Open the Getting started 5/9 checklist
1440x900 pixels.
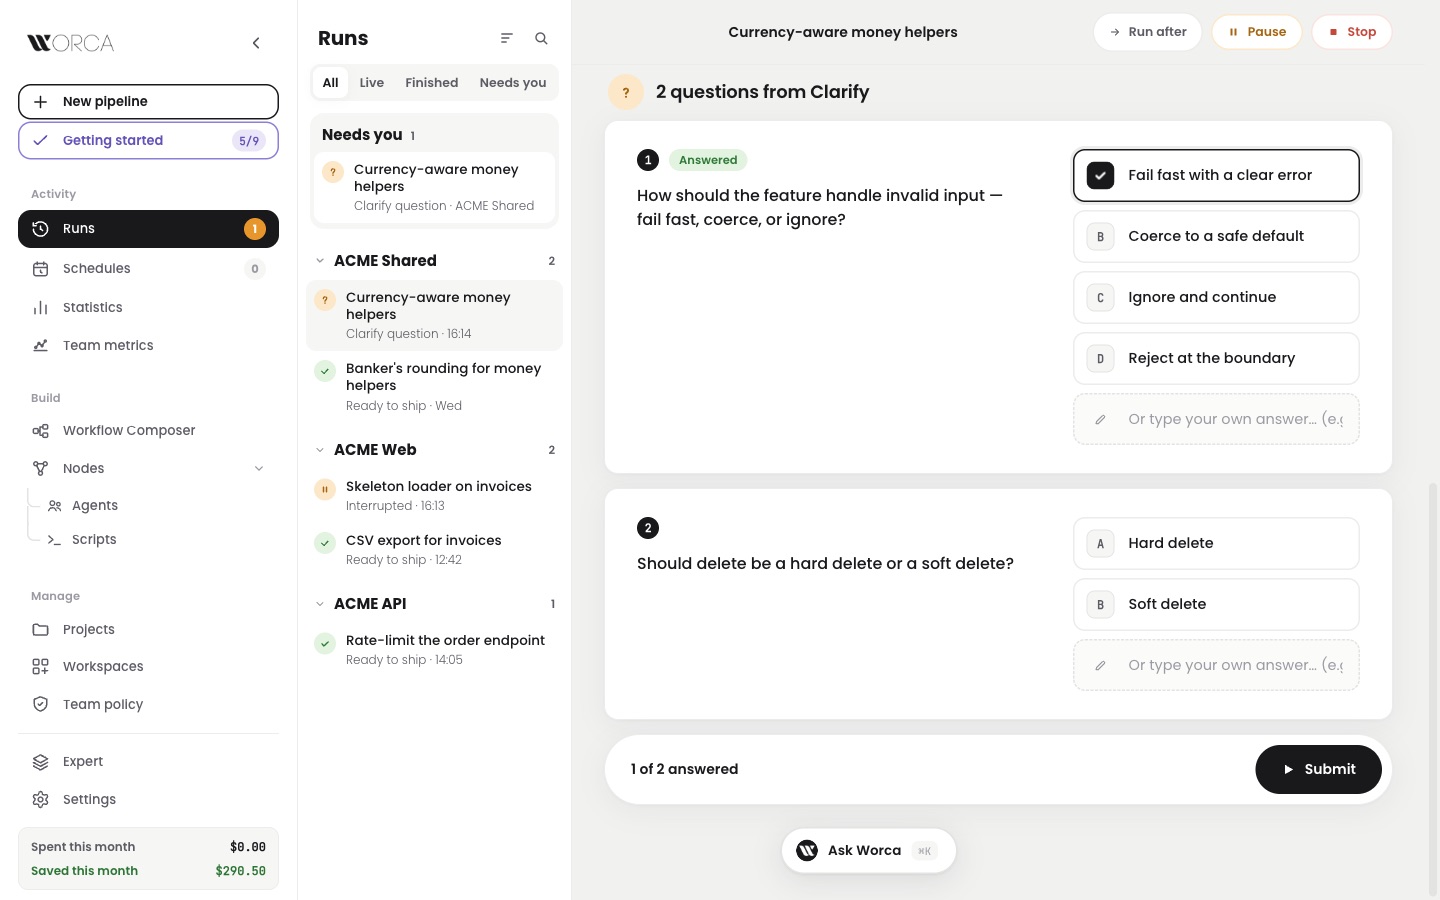tap(148, 140)
